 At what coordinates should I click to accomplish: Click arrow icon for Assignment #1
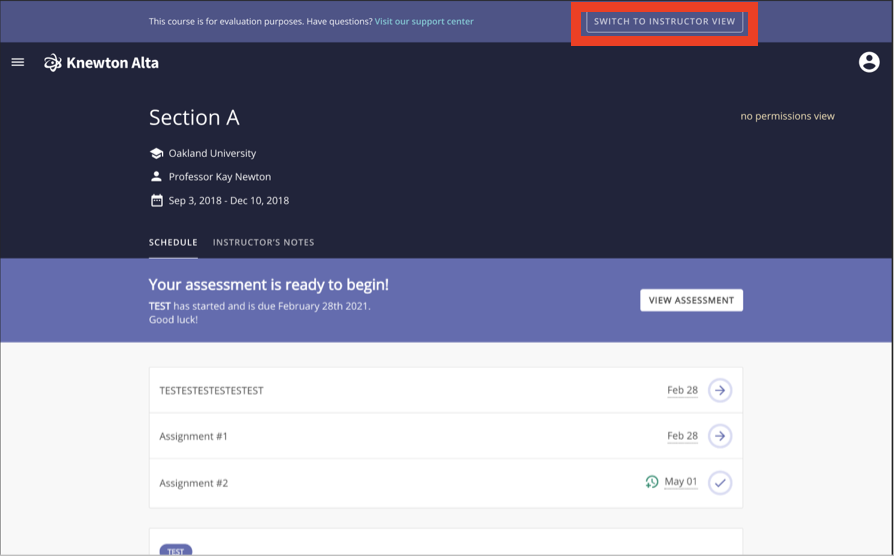click(719, 436)
